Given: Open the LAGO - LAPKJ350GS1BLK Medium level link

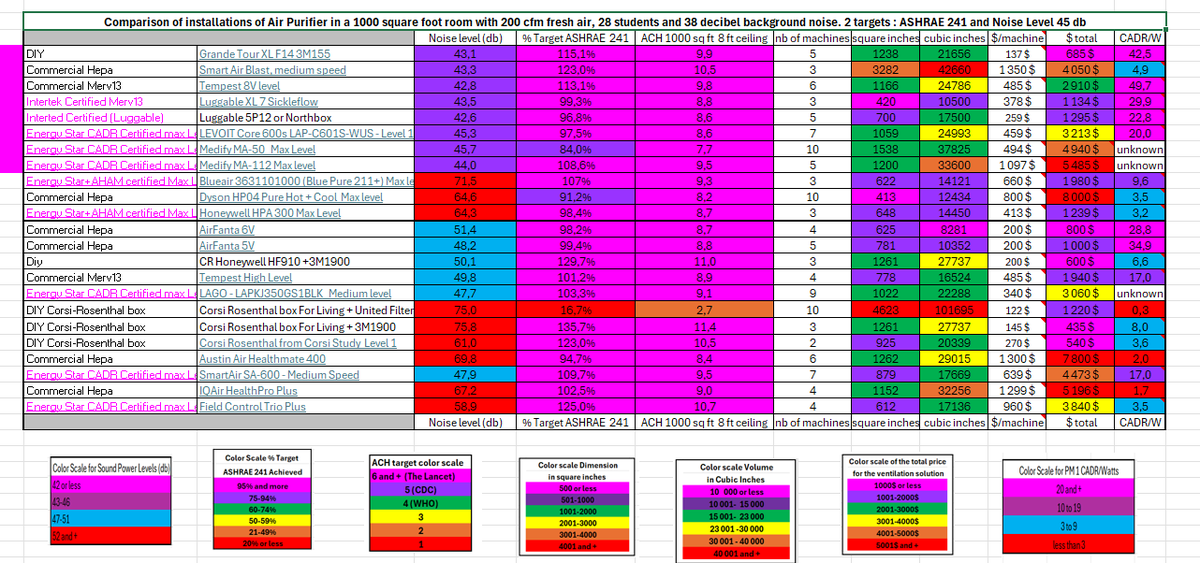Looking at the screenshot, I should 295,293.
